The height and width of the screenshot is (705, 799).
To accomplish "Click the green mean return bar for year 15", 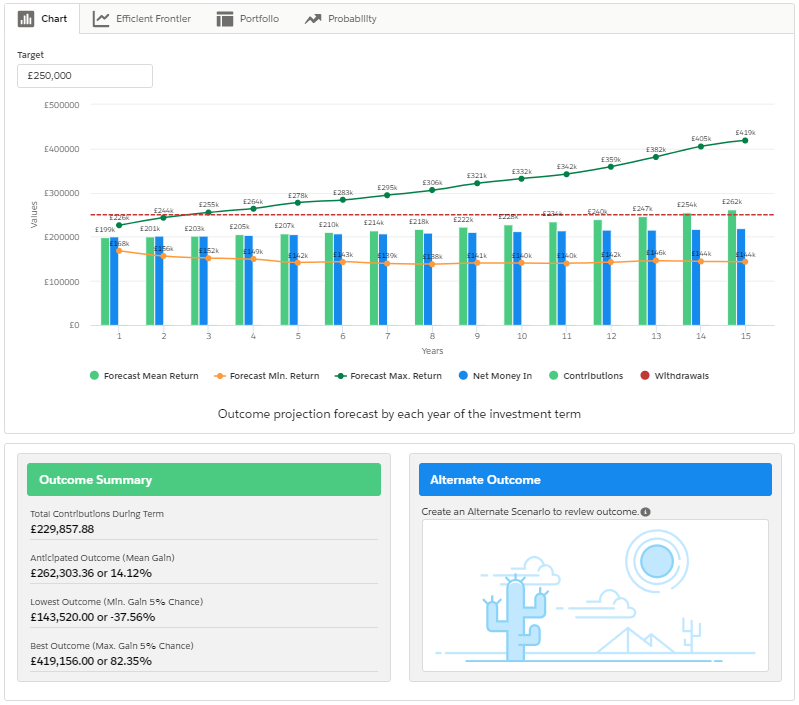I will point(732,267).
